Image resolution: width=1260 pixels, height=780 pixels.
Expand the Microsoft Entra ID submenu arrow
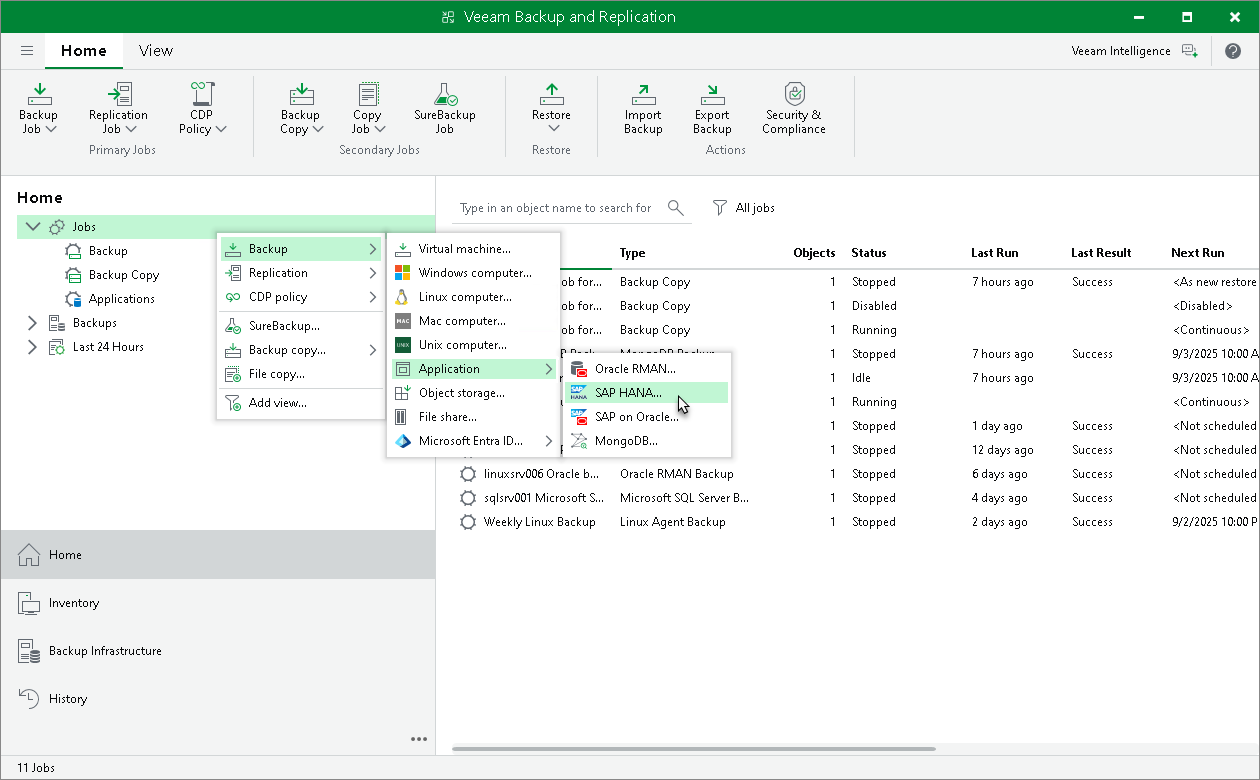pos(548,441)
